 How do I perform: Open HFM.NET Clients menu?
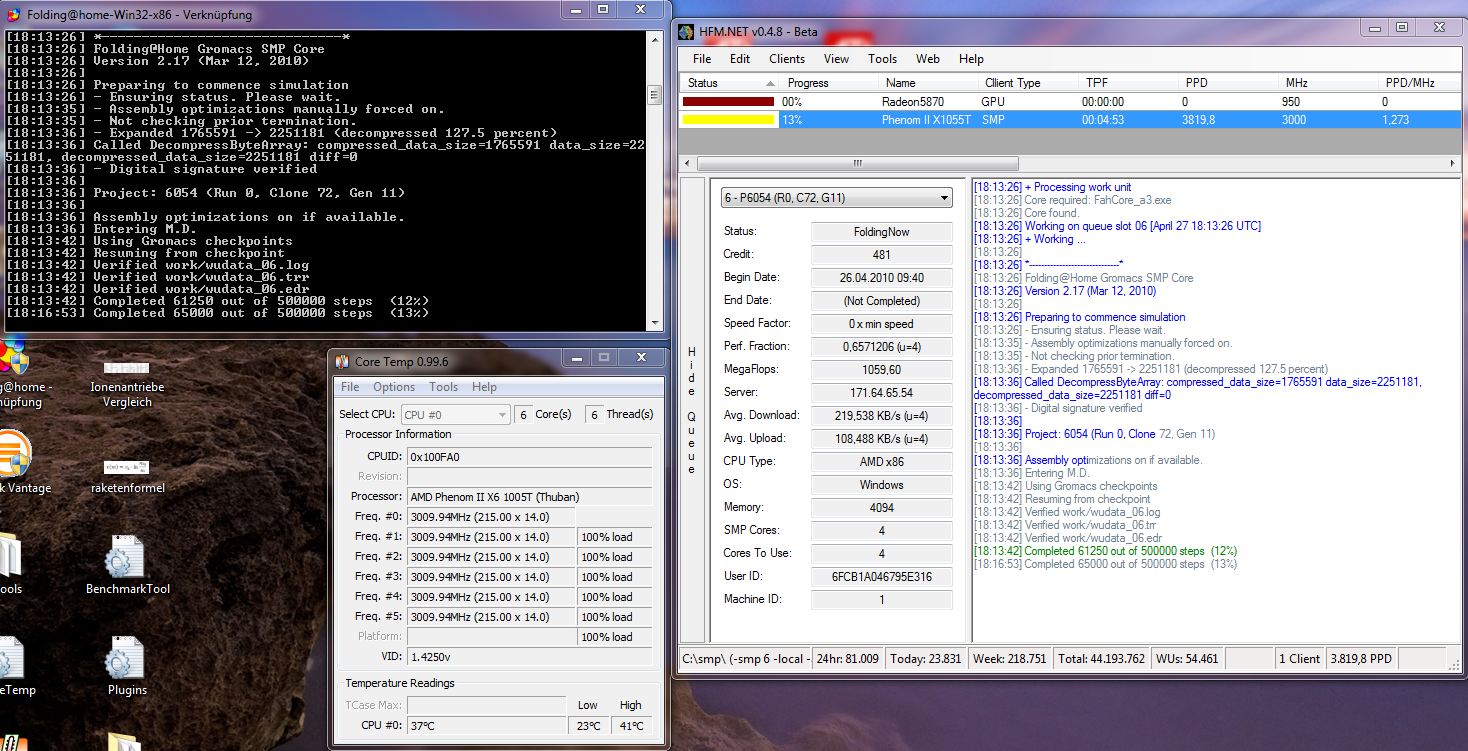click(x=787, y=58)
